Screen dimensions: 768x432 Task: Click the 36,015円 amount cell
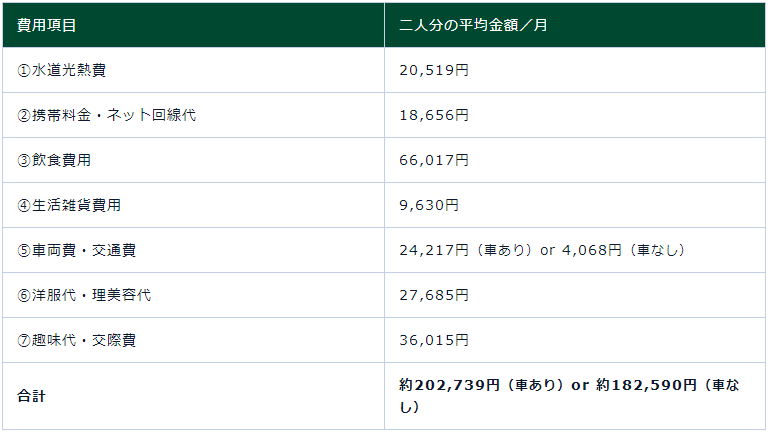(x=433, y=340)
